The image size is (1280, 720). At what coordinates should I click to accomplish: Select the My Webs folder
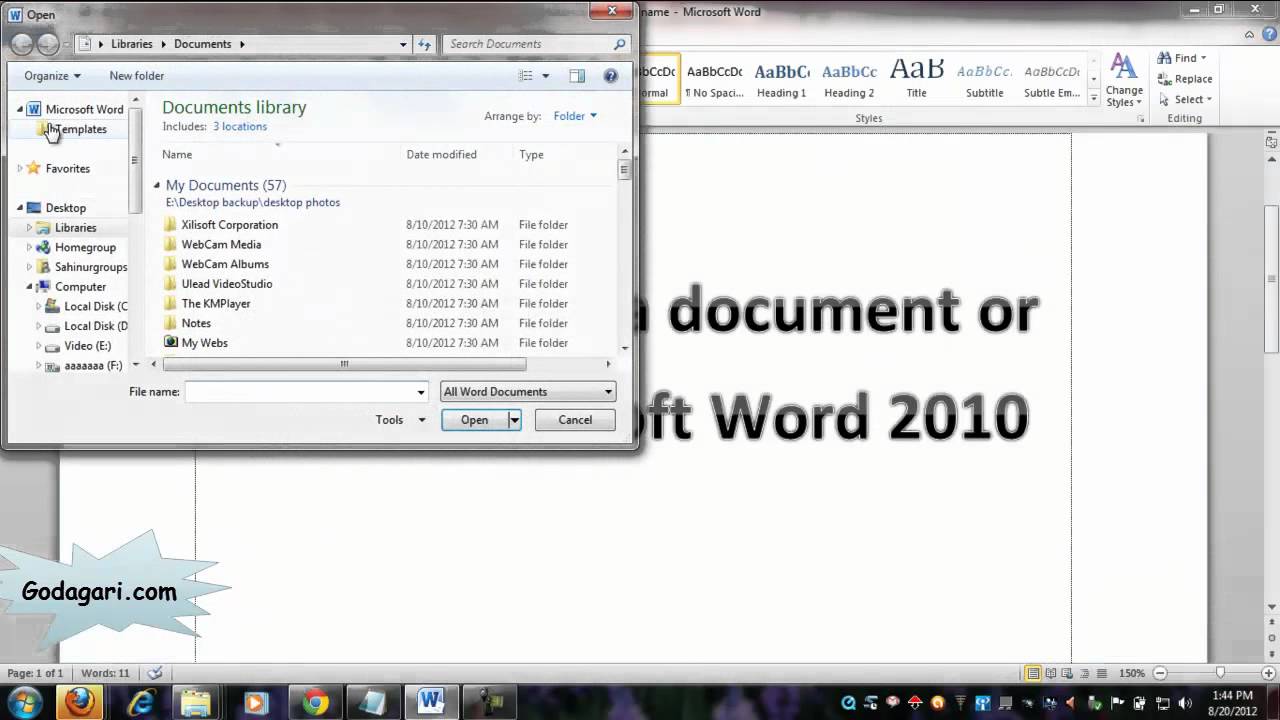[x=204, y=343]
